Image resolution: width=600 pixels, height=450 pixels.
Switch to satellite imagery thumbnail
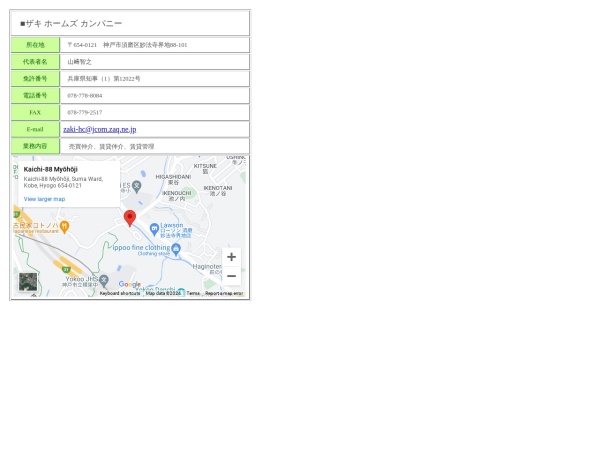(28, 282)
